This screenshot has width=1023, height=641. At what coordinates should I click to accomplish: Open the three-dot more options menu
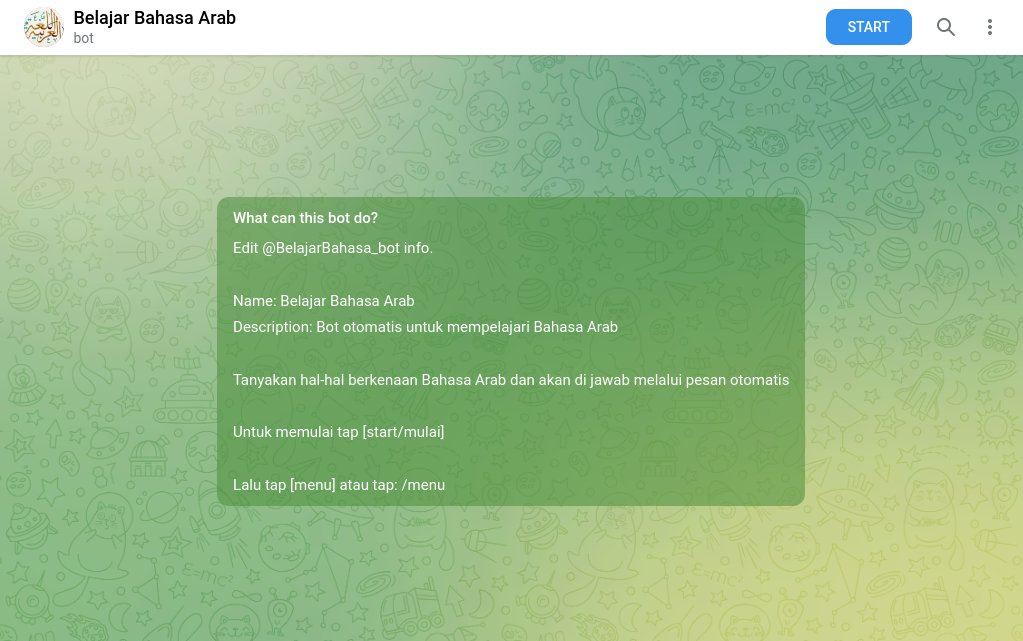(989, 27)
